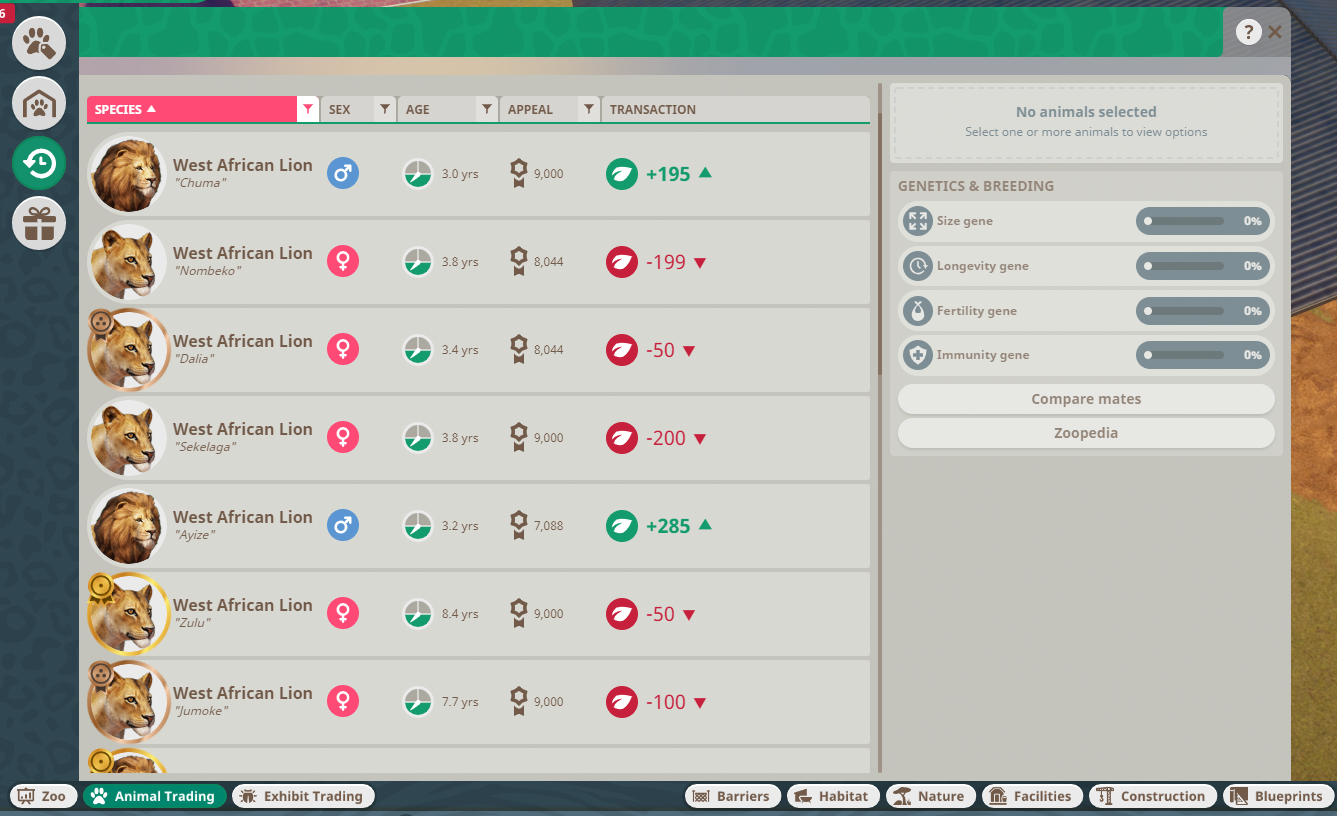
Task: Open the Construction menu
Action: point(1153,796)
